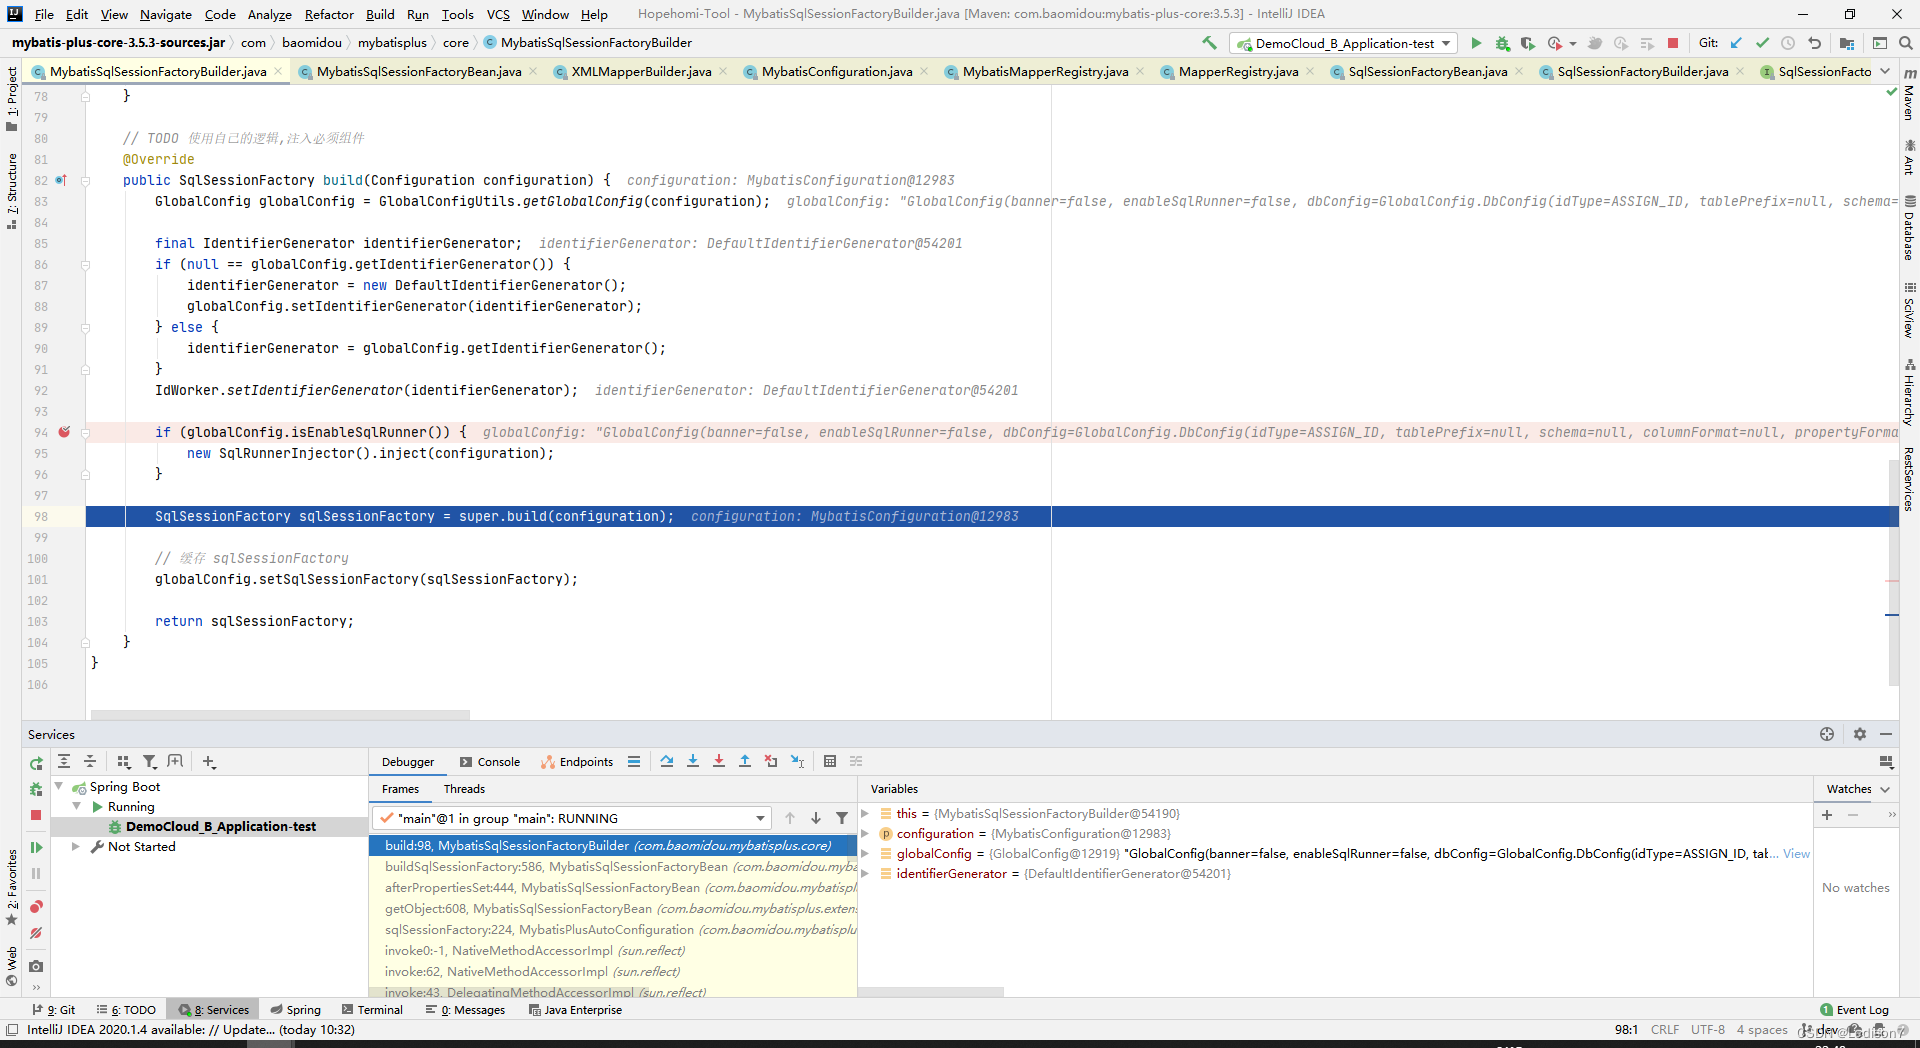
Task: Toggle the frames filter funnel in the Debugger
Action: pos(842,818)
